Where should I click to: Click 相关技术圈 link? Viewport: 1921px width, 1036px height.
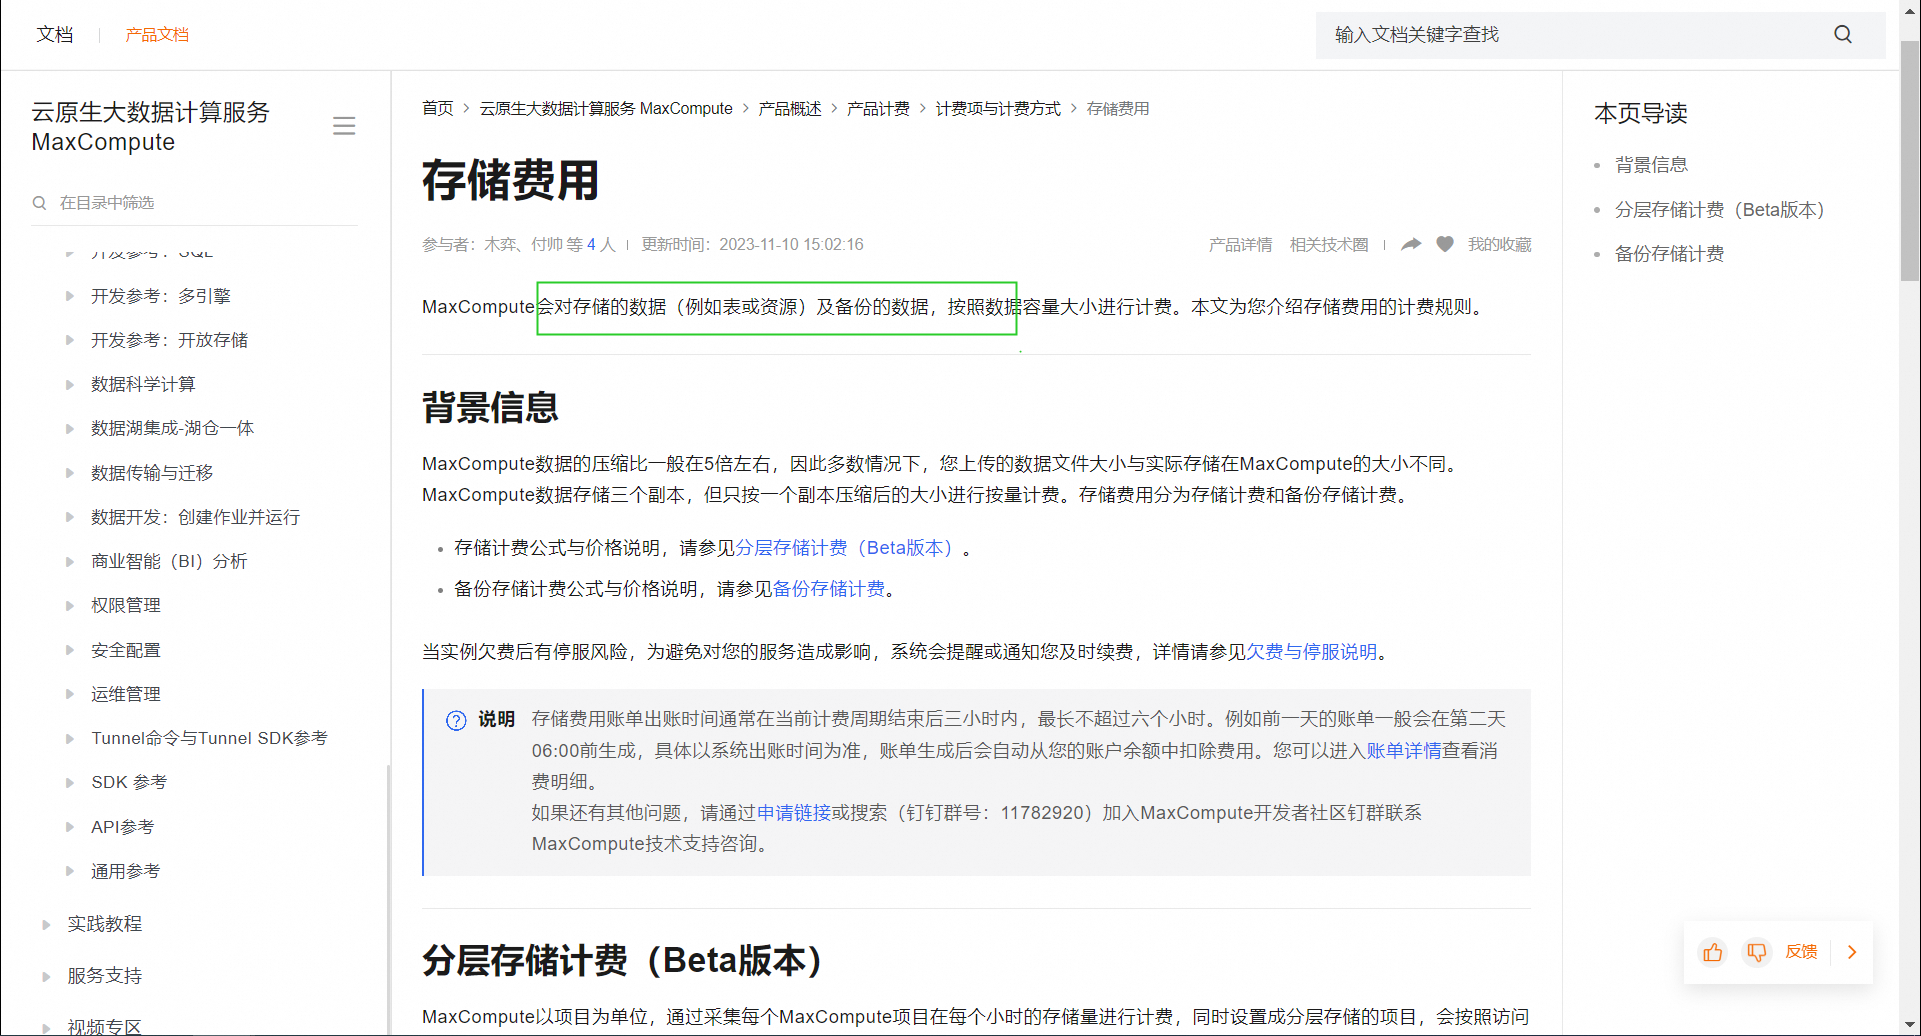pyautogui.click(x=1329, y=244)
